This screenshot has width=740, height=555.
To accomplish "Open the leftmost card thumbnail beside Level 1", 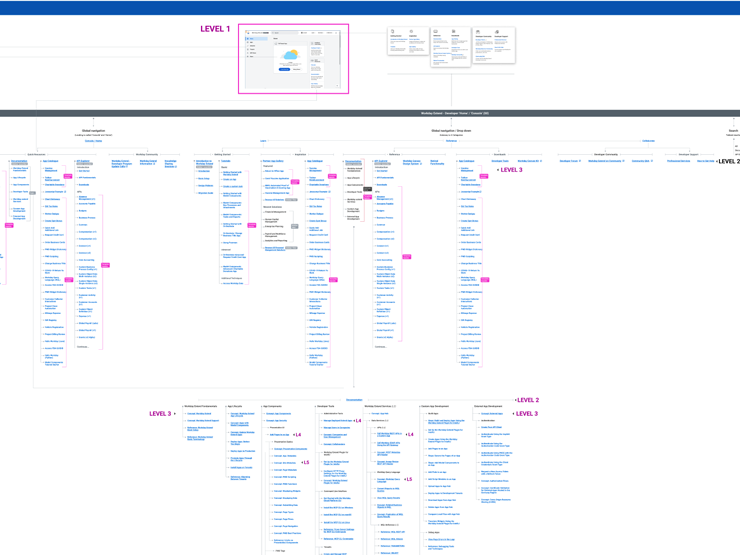I will pyautogui.click(x=408, y=41).
